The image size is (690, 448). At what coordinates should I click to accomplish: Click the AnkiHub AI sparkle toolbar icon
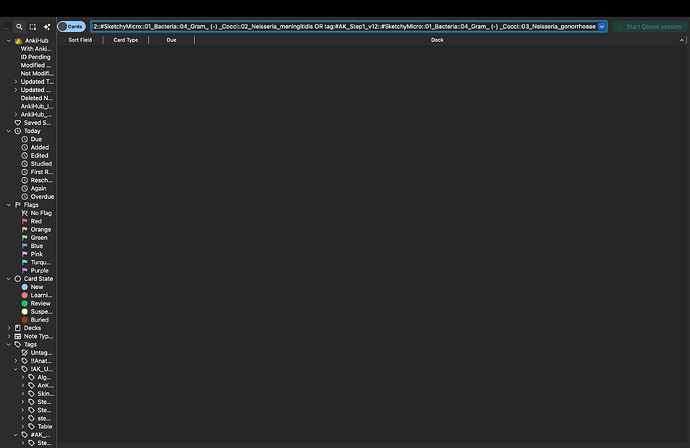(x=47, y=27)
